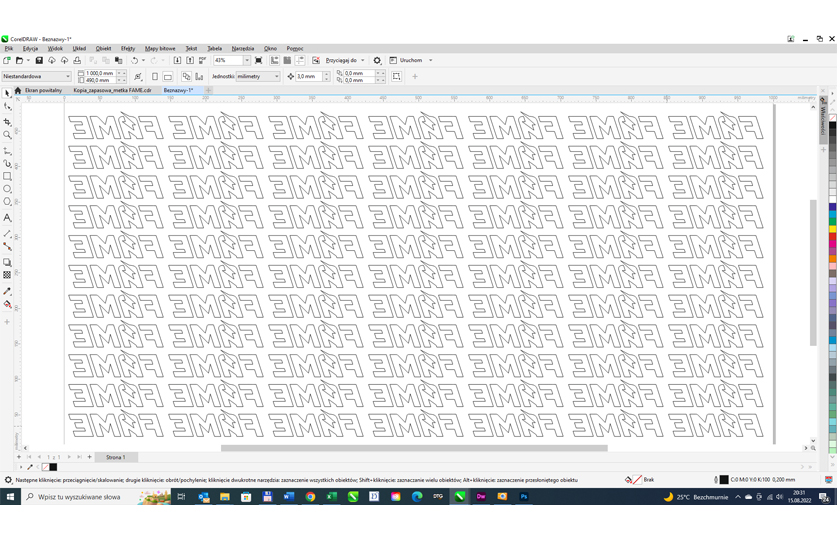This screenshot has height=540, width=840.
Task: Activate the Ellipse tool
Action: (7, 190)
